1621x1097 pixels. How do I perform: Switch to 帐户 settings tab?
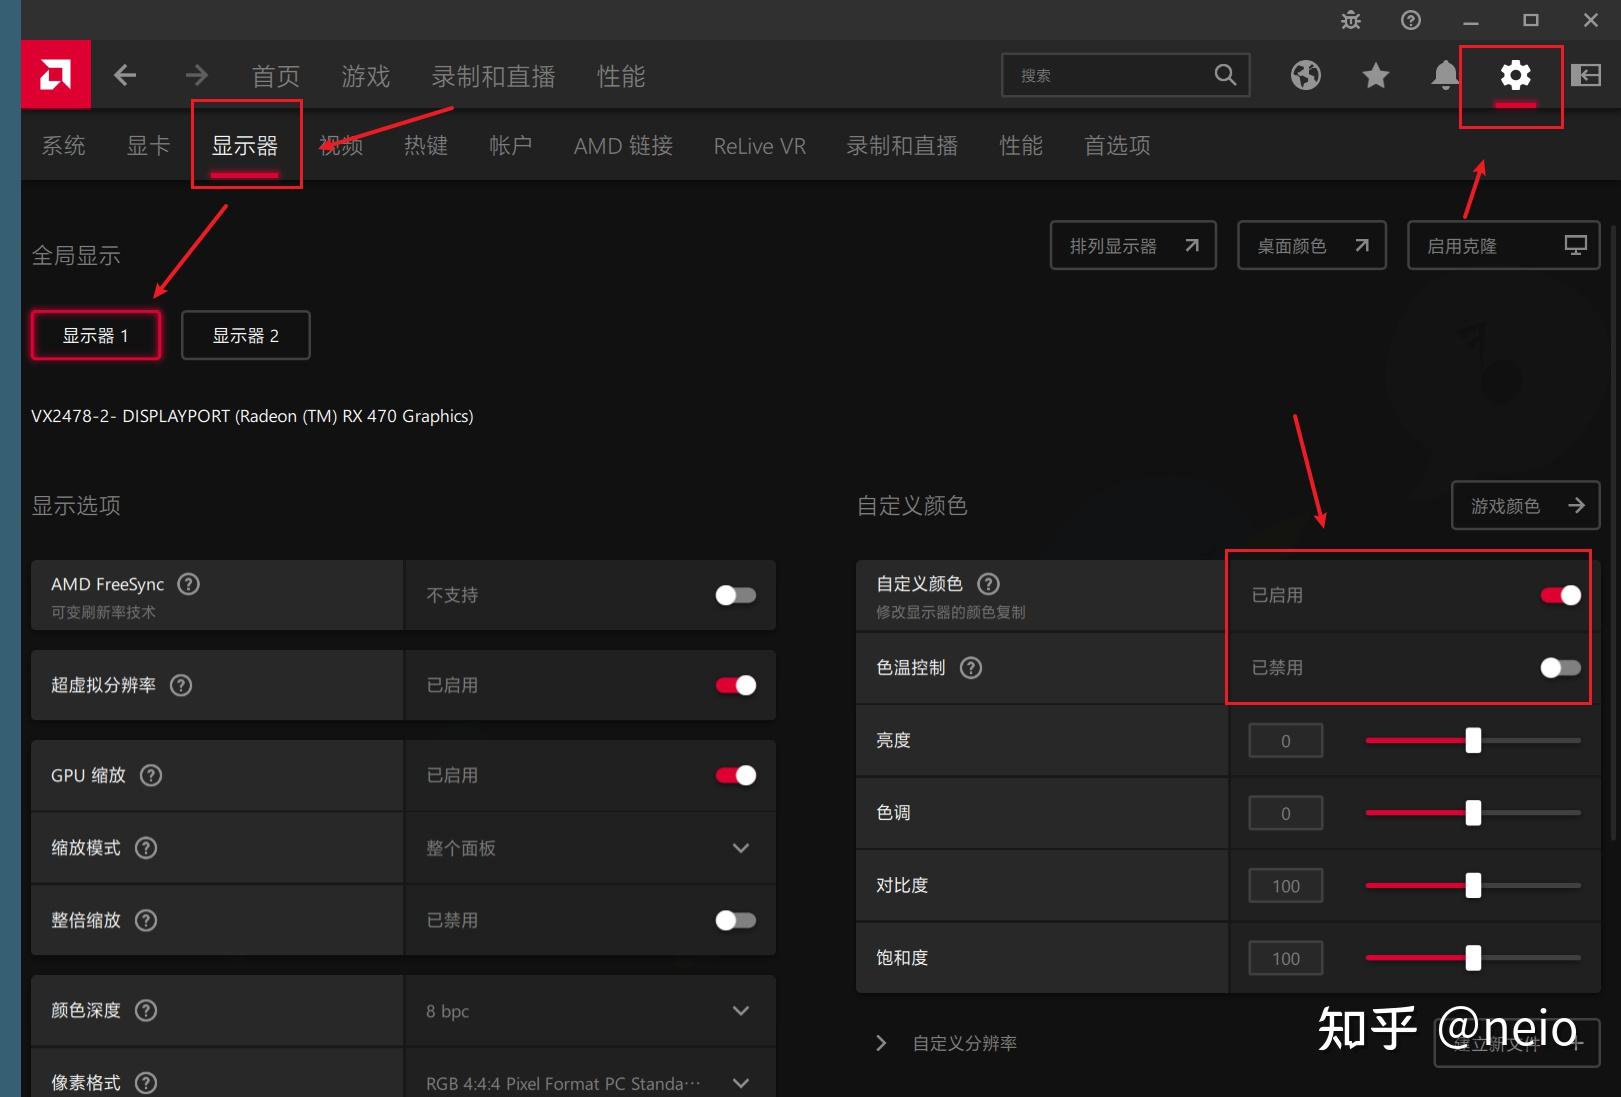(x=511, y=146)
